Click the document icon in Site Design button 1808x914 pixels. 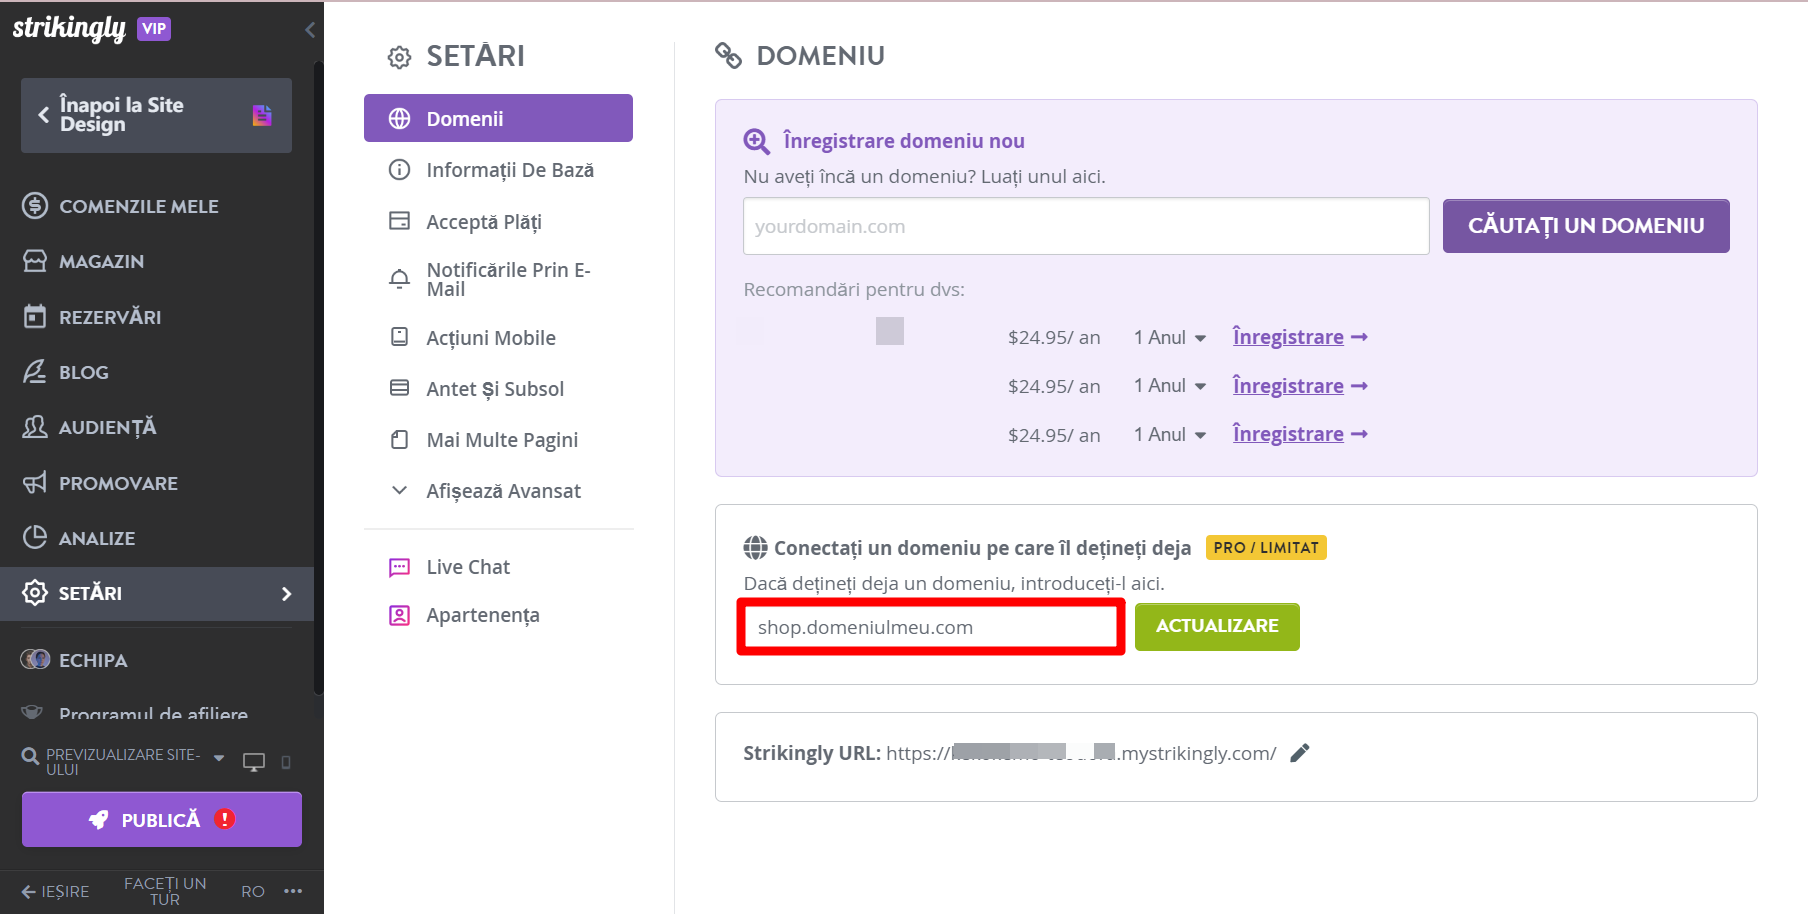coord(262,115)
